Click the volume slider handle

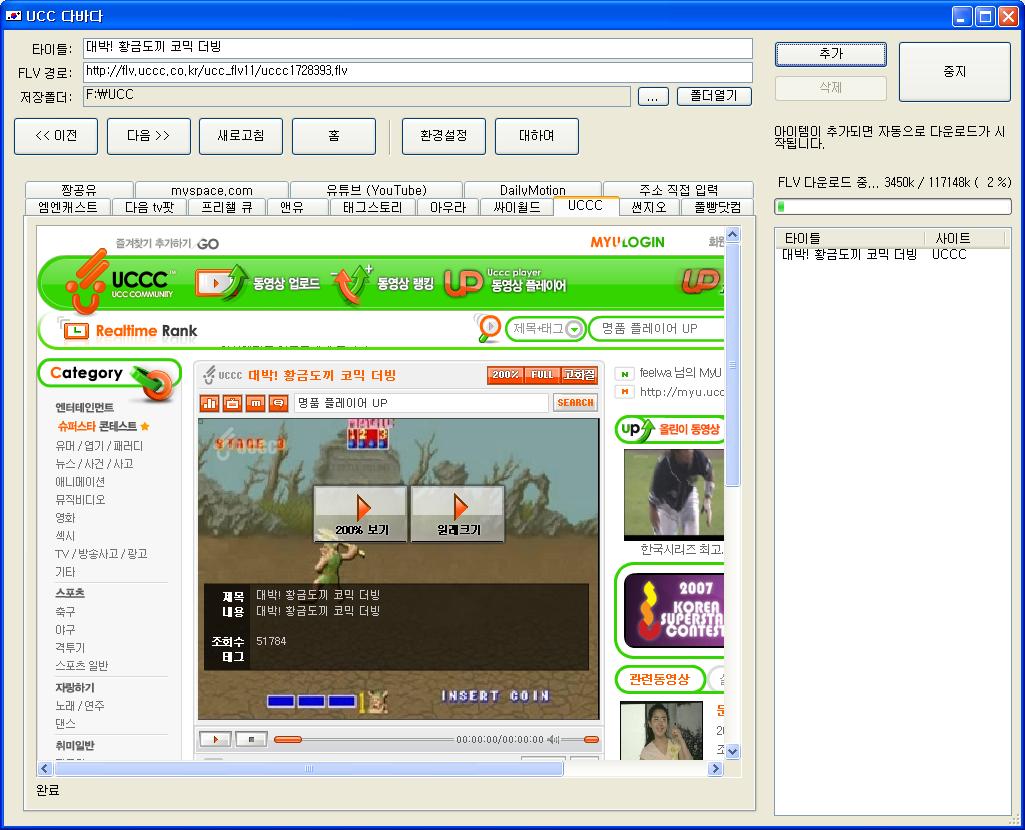[x=591, y=739]
